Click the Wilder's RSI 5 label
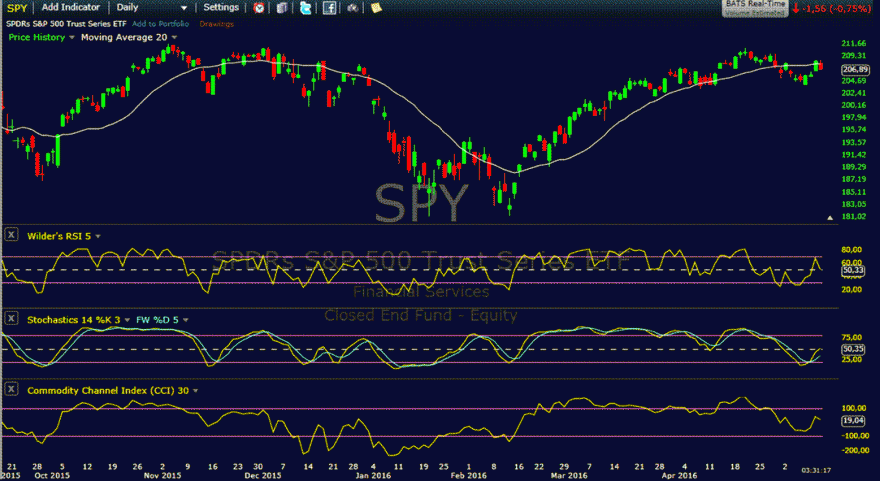 (59, 236)
